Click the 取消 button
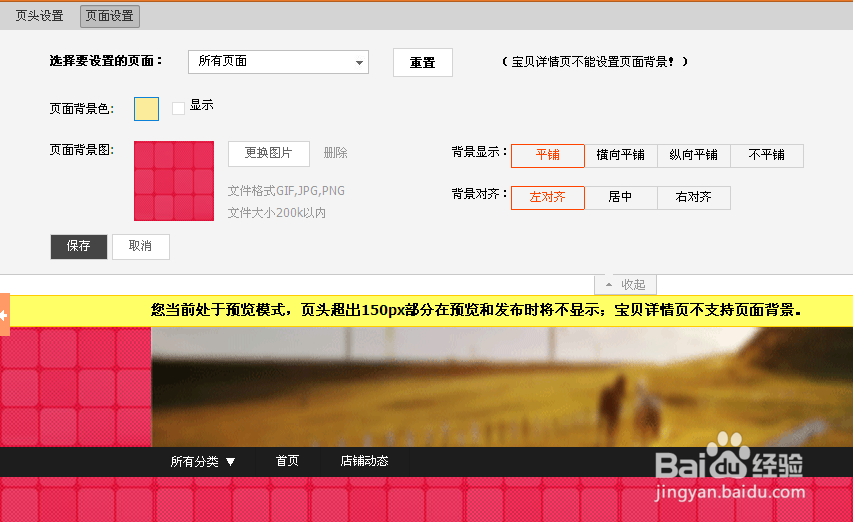The height and width of the screenshot is (522, 853). tap(141, 247)
